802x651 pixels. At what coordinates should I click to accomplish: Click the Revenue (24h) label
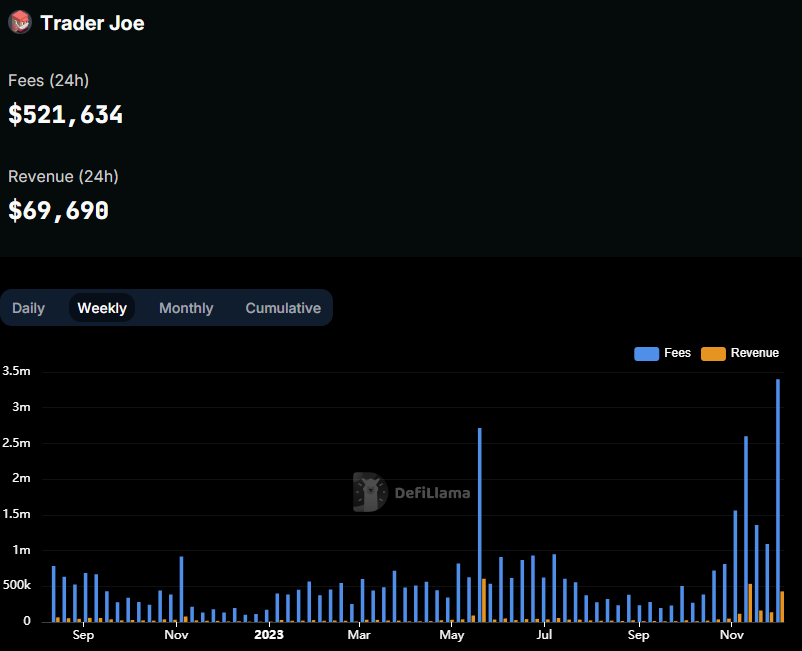63,176
